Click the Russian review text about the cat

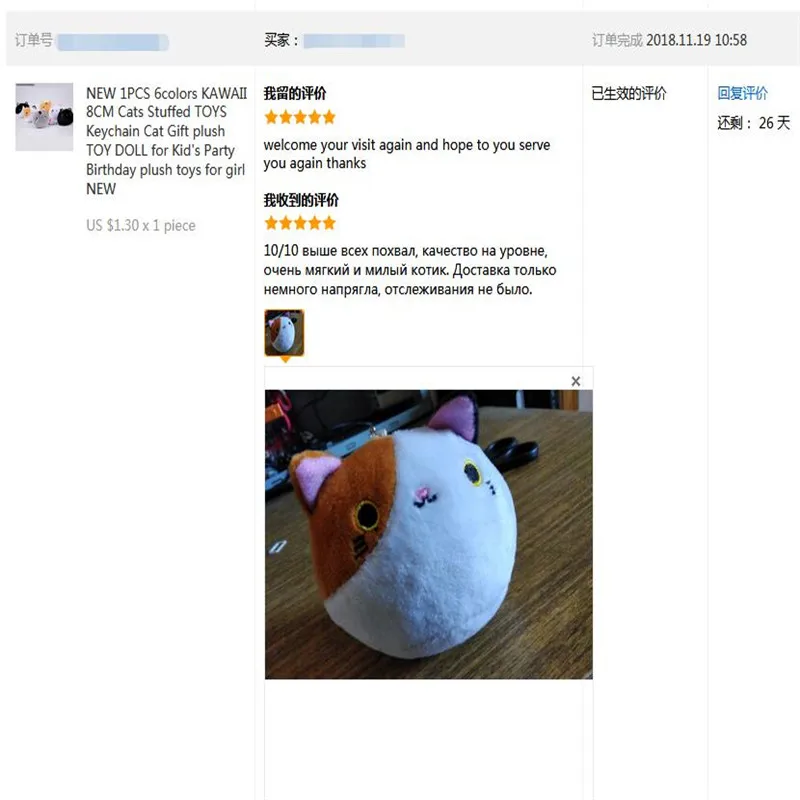(x=410, y=270)
